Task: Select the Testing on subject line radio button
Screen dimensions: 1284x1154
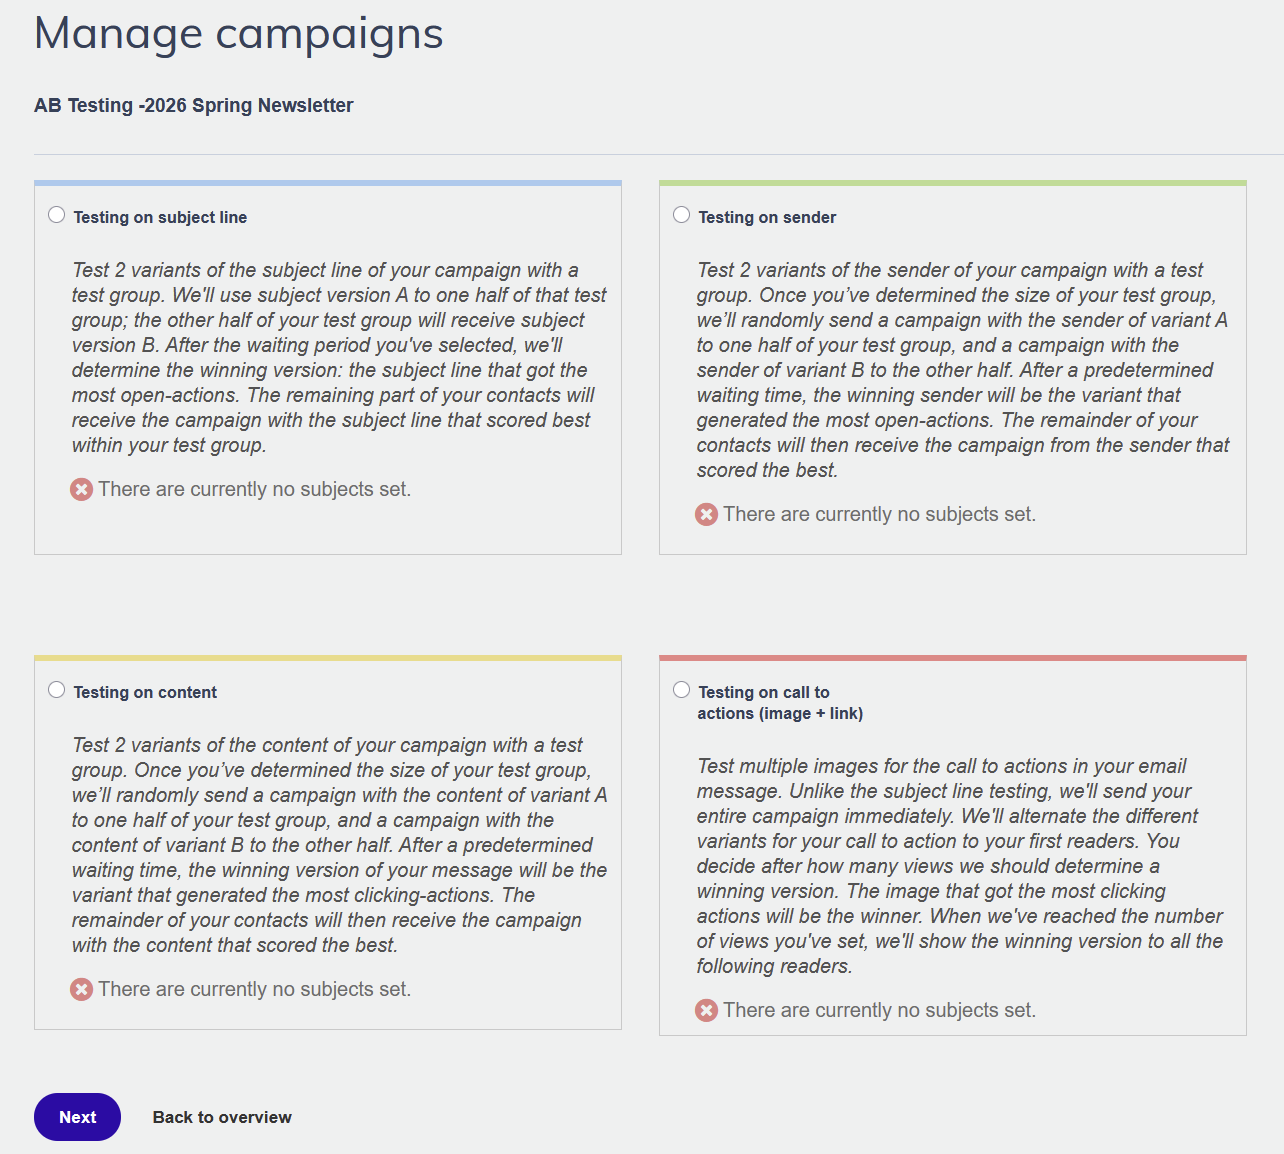Action: click(x=57, y=215)
